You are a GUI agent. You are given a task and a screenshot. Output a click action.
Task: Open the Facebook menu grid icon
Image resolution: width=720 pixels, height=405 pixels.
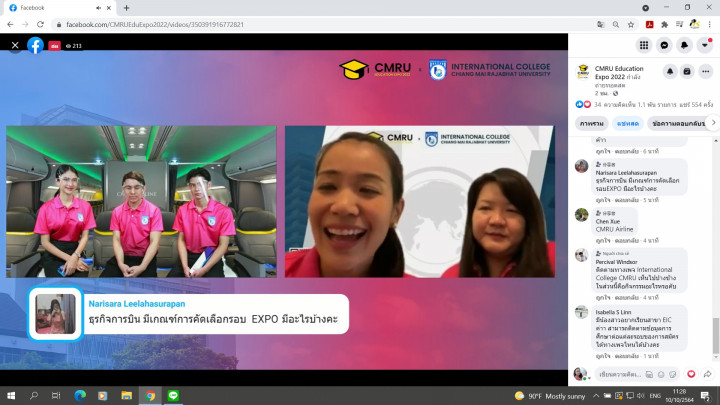pos(644,45)
